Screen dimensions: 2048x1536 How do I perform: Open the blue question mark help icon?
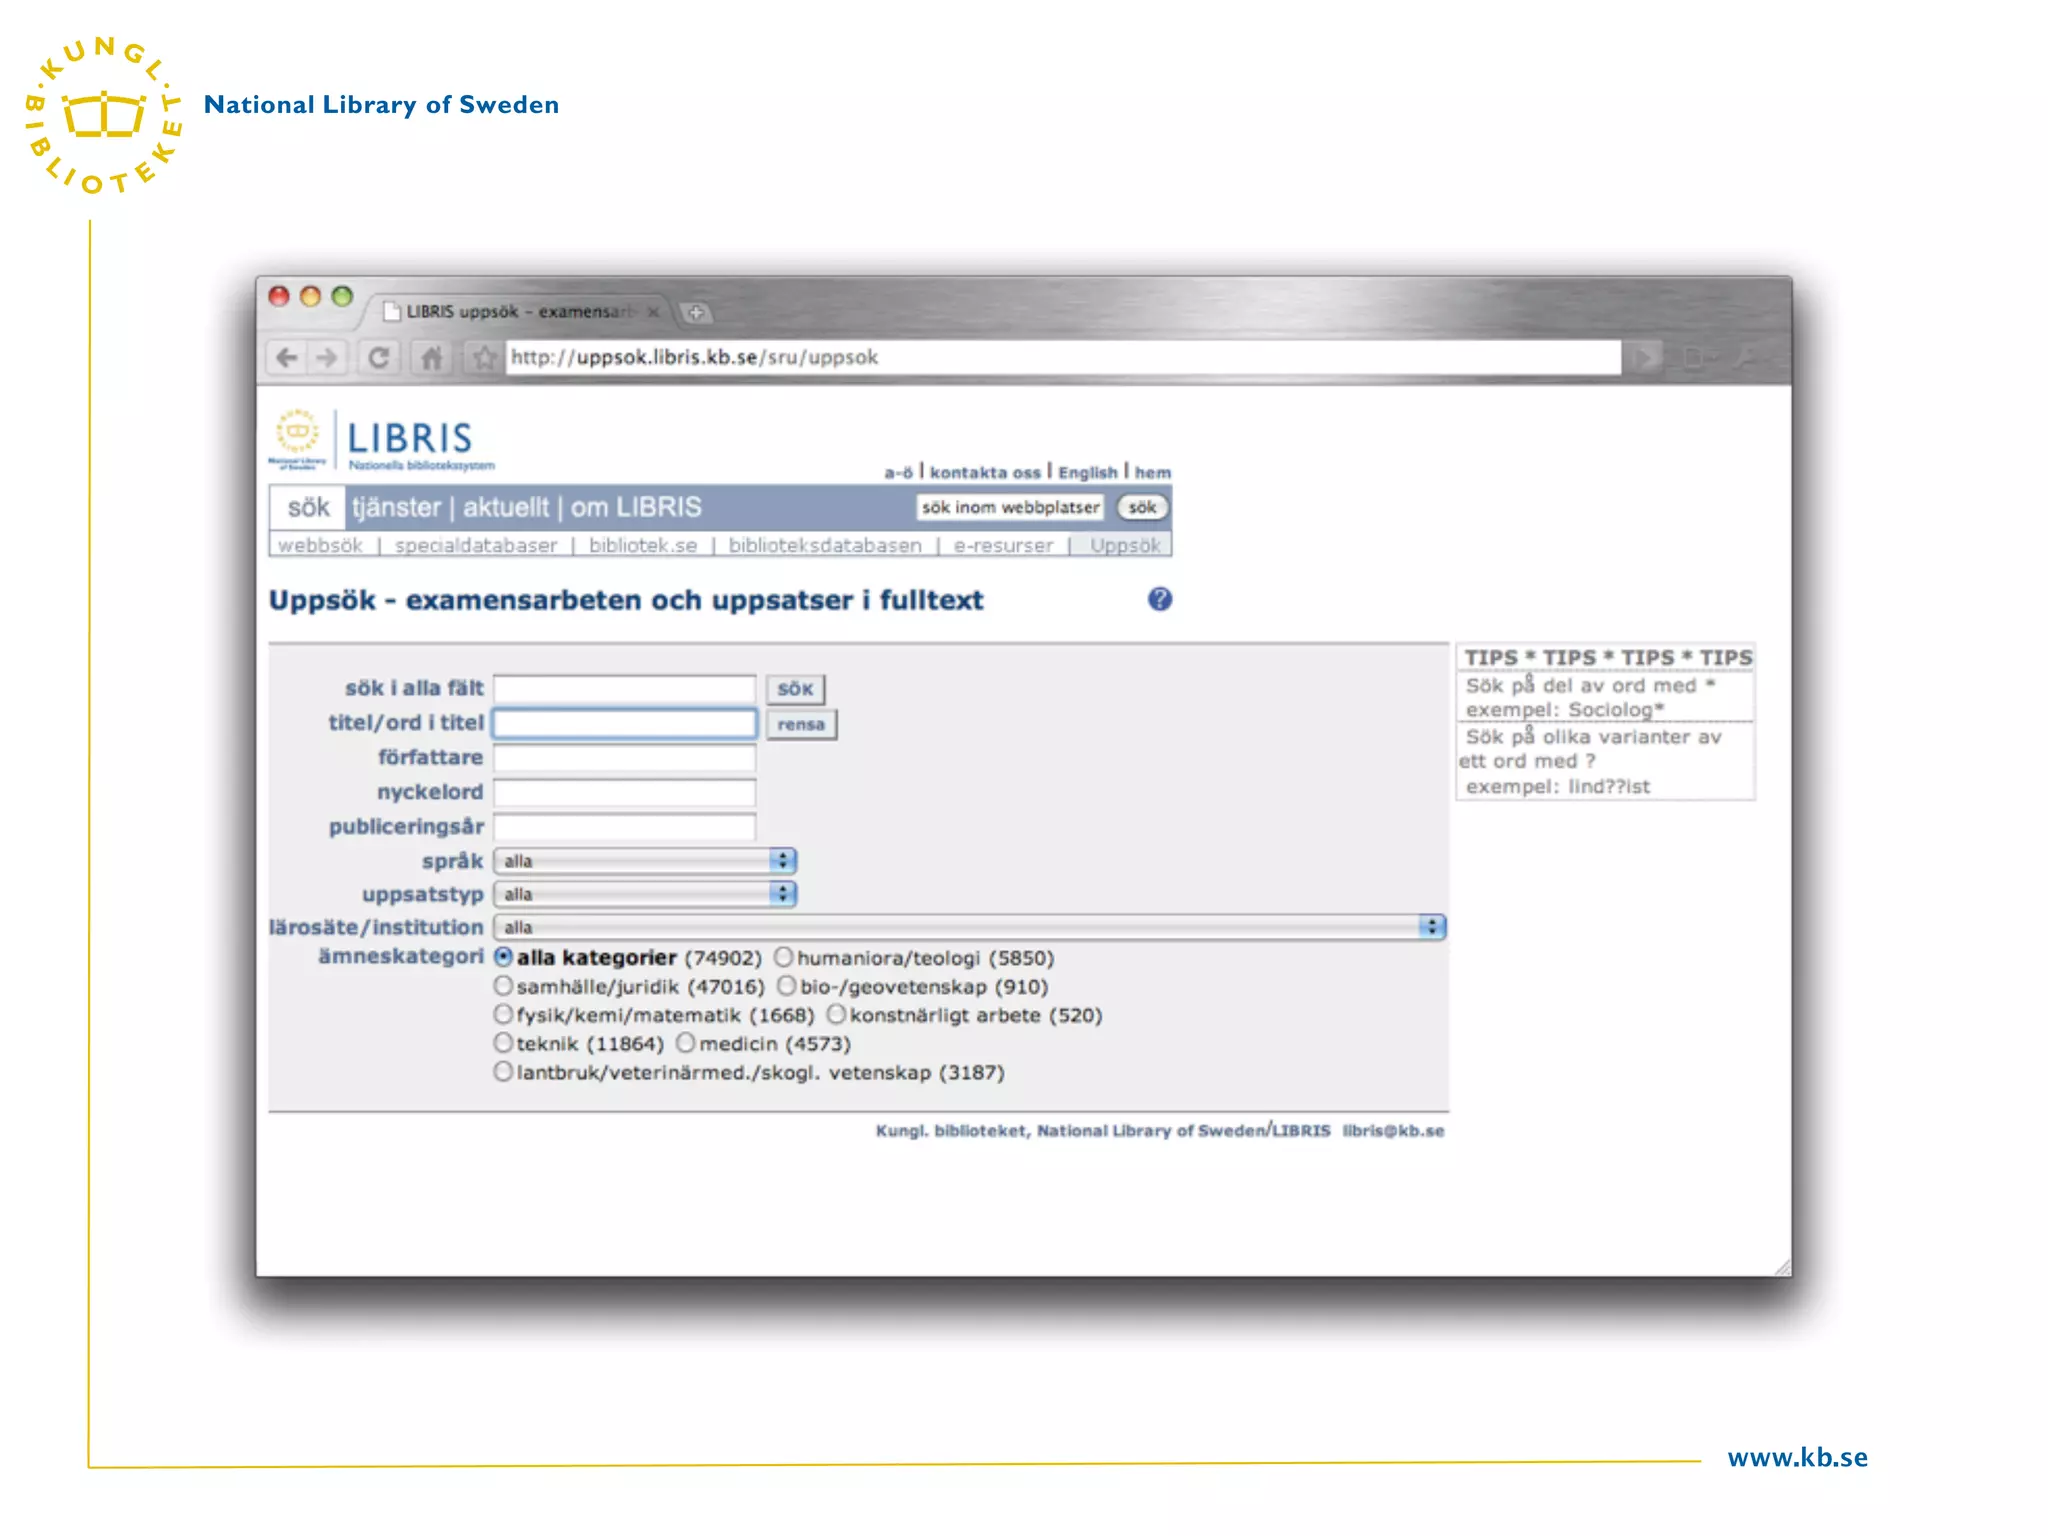1160,599
